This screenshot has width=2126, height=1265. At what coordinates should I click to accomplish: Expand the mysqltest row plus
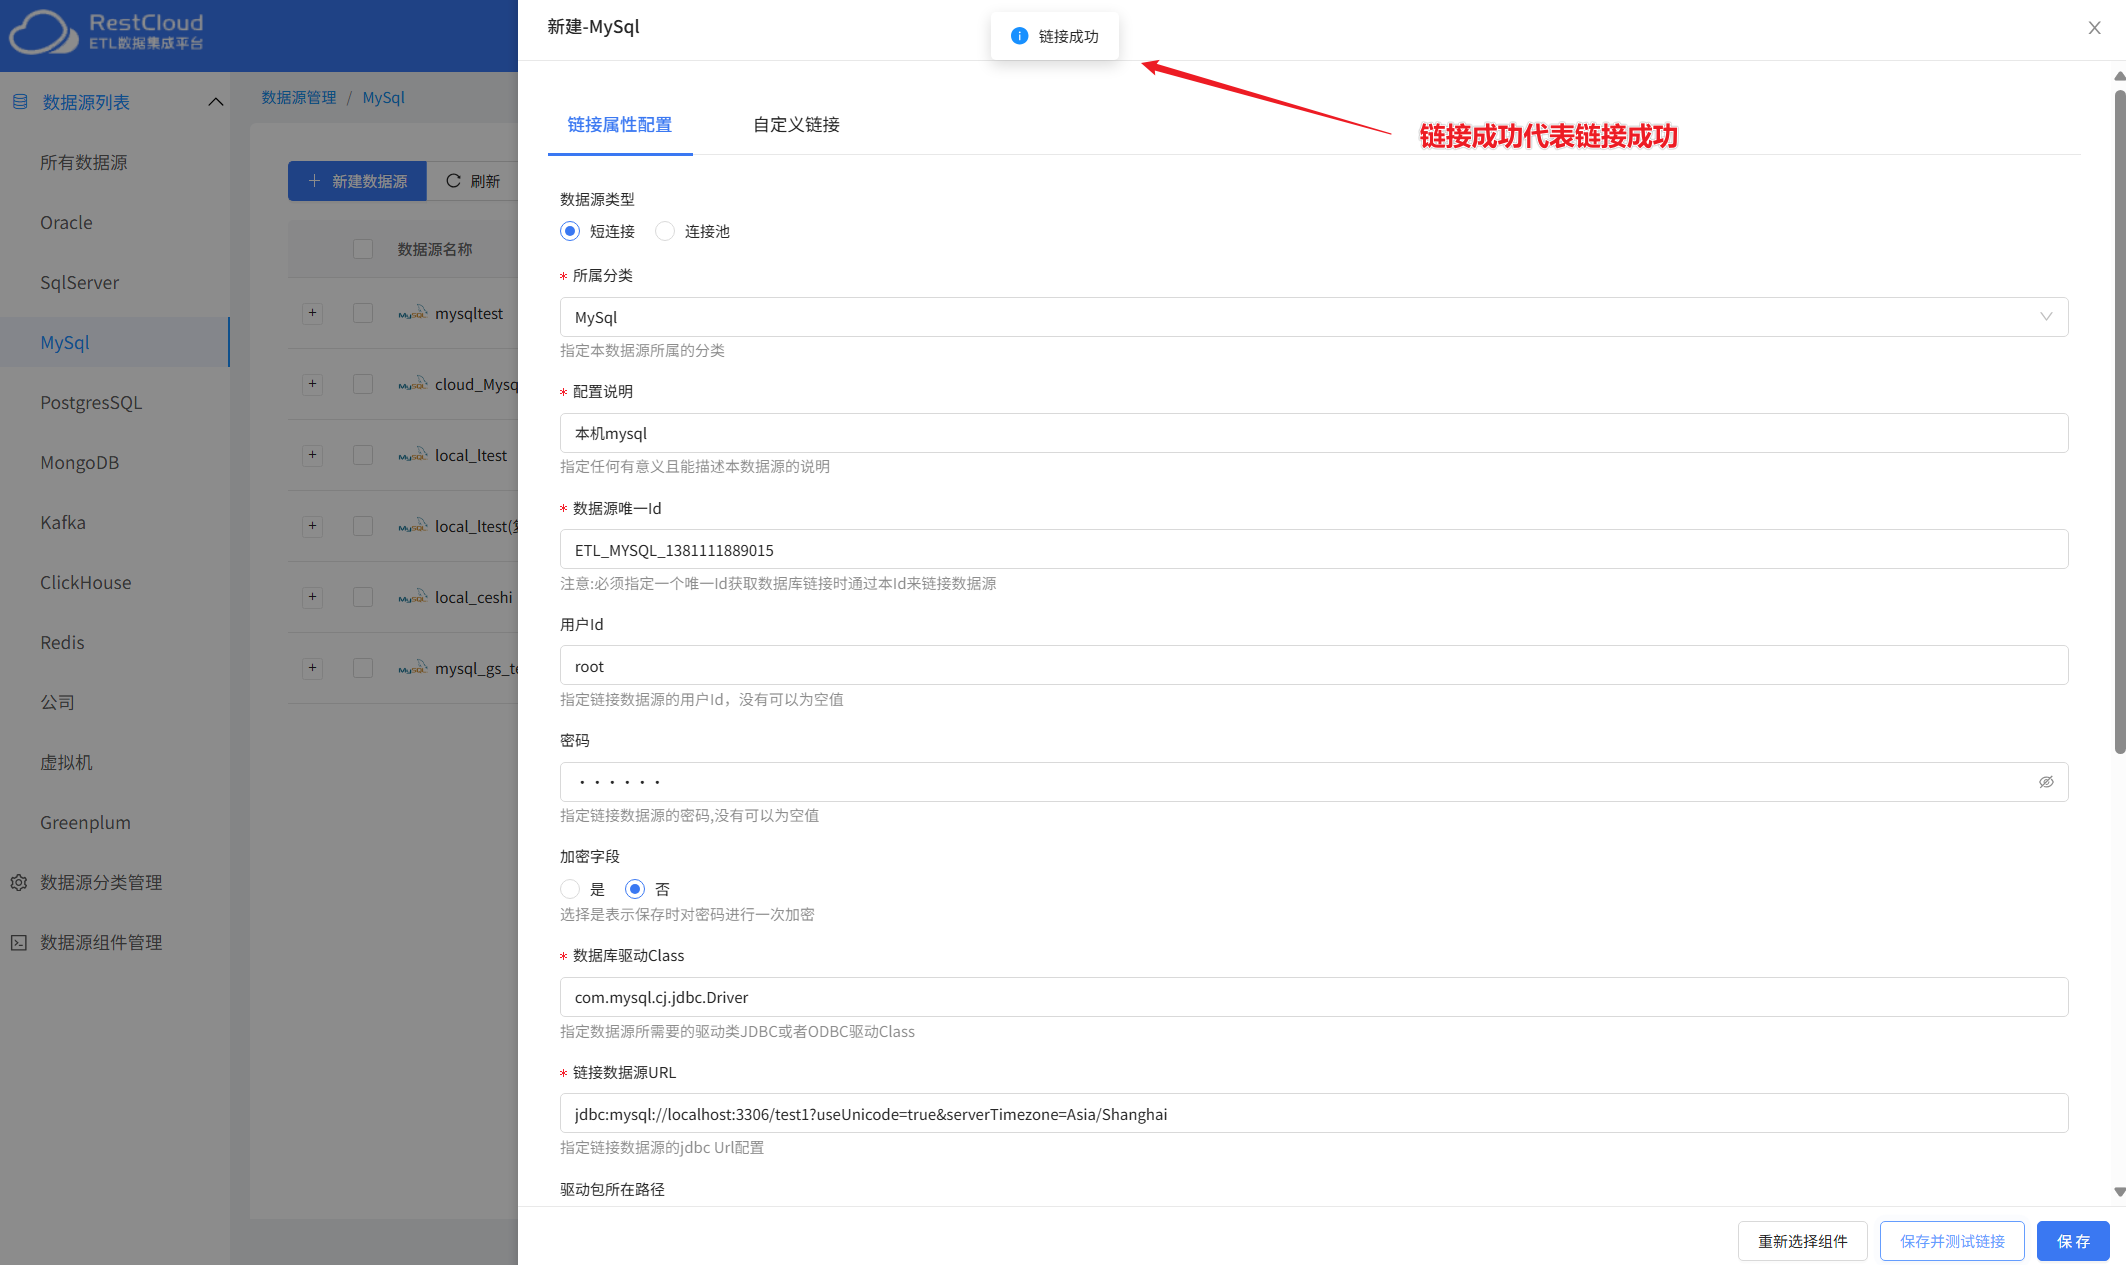coord(313,313)
